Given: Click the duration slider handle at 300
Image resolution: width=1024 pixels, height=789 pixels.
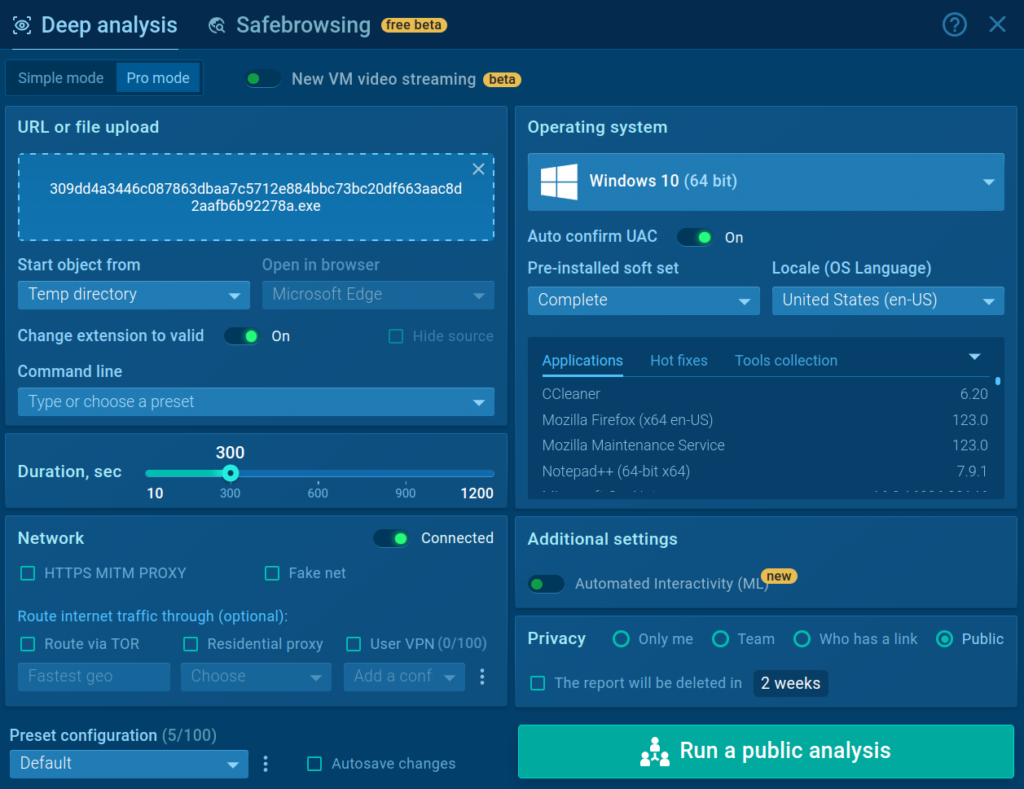Looking at the screenshot, I should point(230,473).
